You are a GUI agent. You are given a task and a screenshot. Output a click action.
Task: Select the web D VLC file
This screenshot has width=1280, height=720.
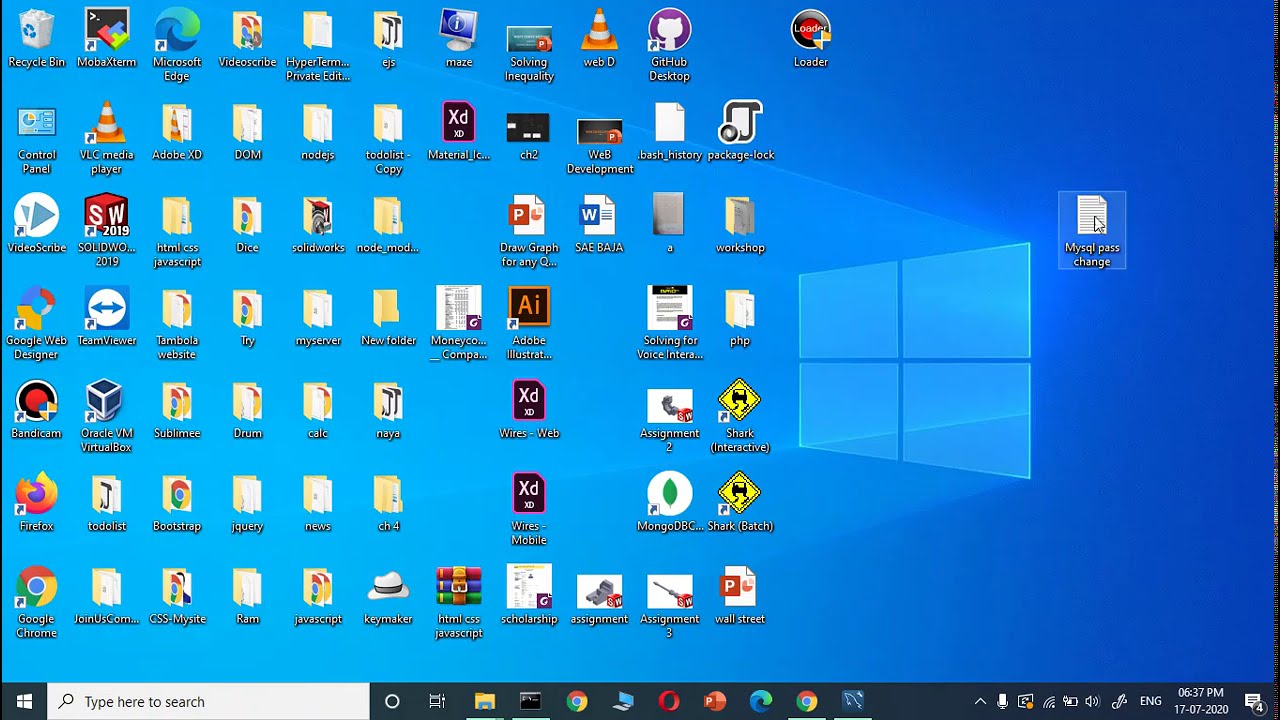pyautogui.click(x=599, y=40)
